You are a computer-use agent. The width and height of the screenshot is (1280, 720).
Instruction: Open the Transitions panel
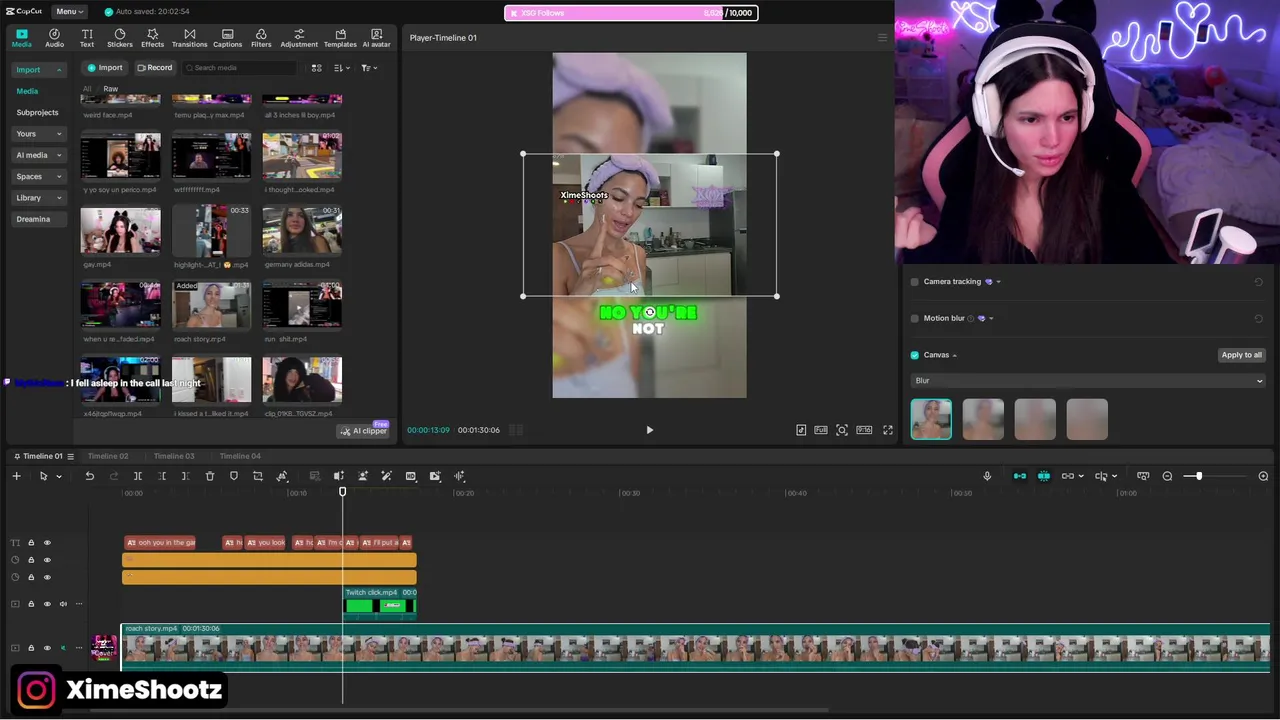click(189, 38)
